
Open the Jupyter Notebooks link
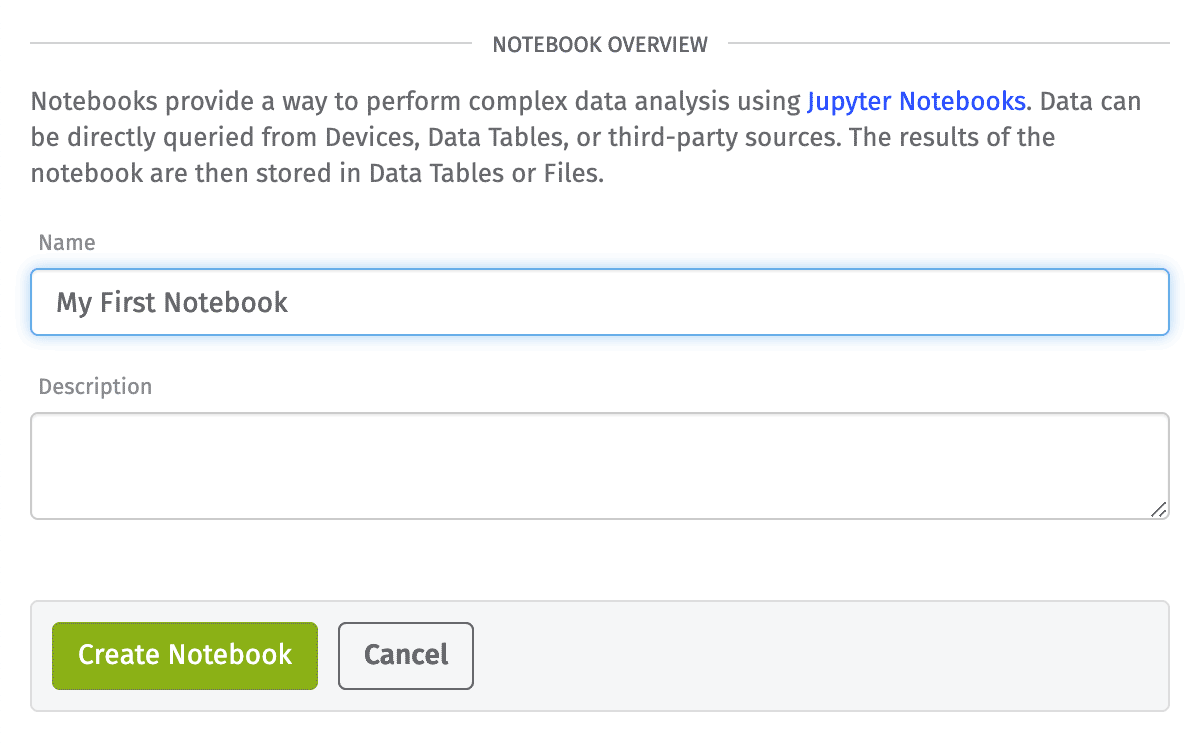(x=916, y=101)
